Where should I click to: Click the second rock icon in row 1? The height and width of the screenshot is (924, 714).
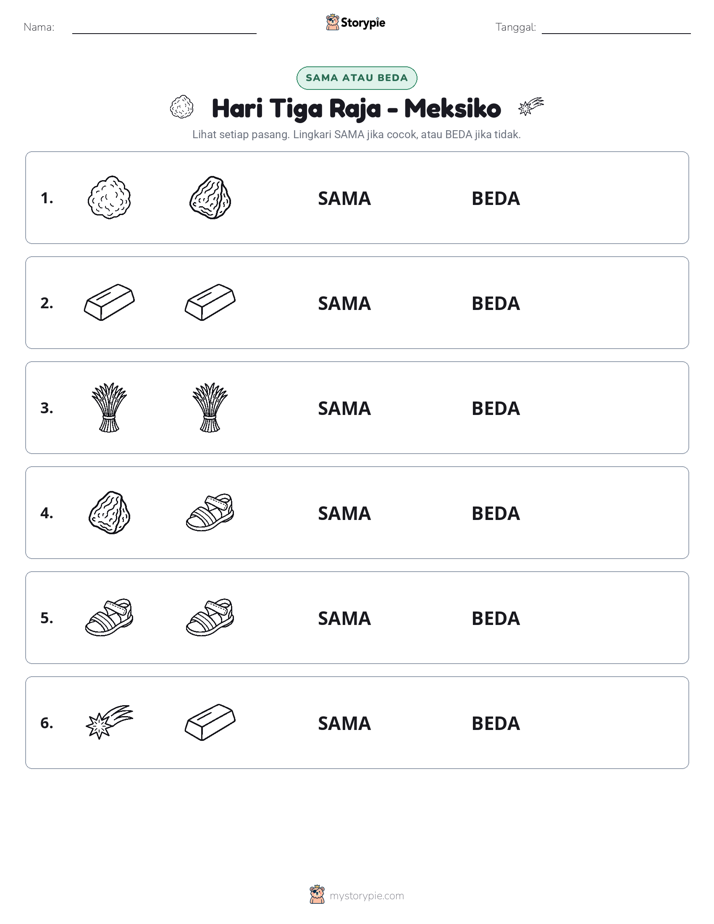[210, 198]
